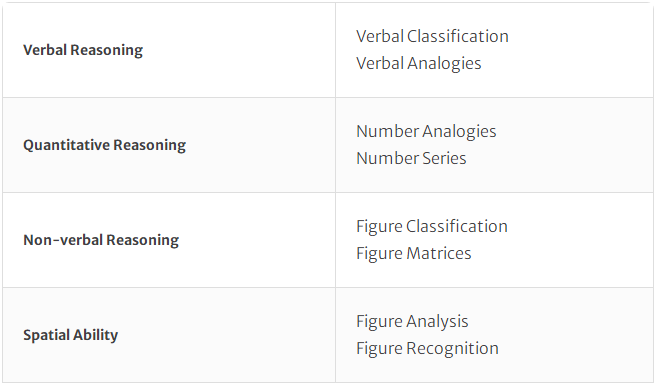Screen dimensions: 656x385
Task: Choose the Number Series entry
Action: point(411,159)
